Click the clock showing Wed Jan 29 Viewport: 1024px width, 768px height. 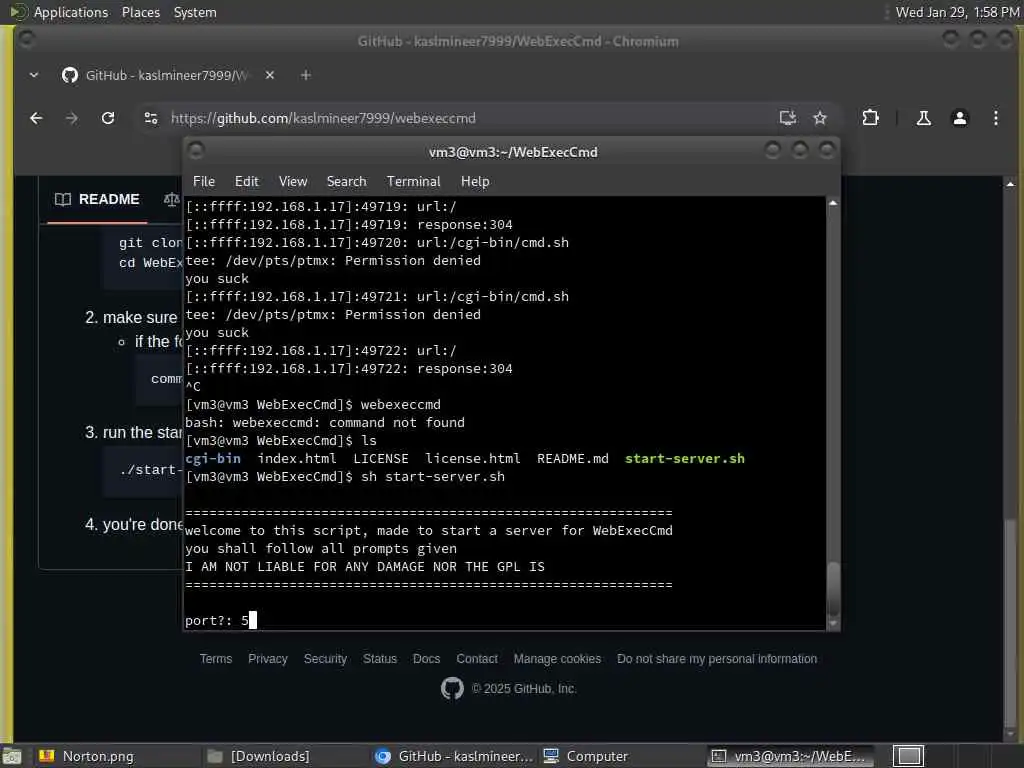(x=957, y=12)
